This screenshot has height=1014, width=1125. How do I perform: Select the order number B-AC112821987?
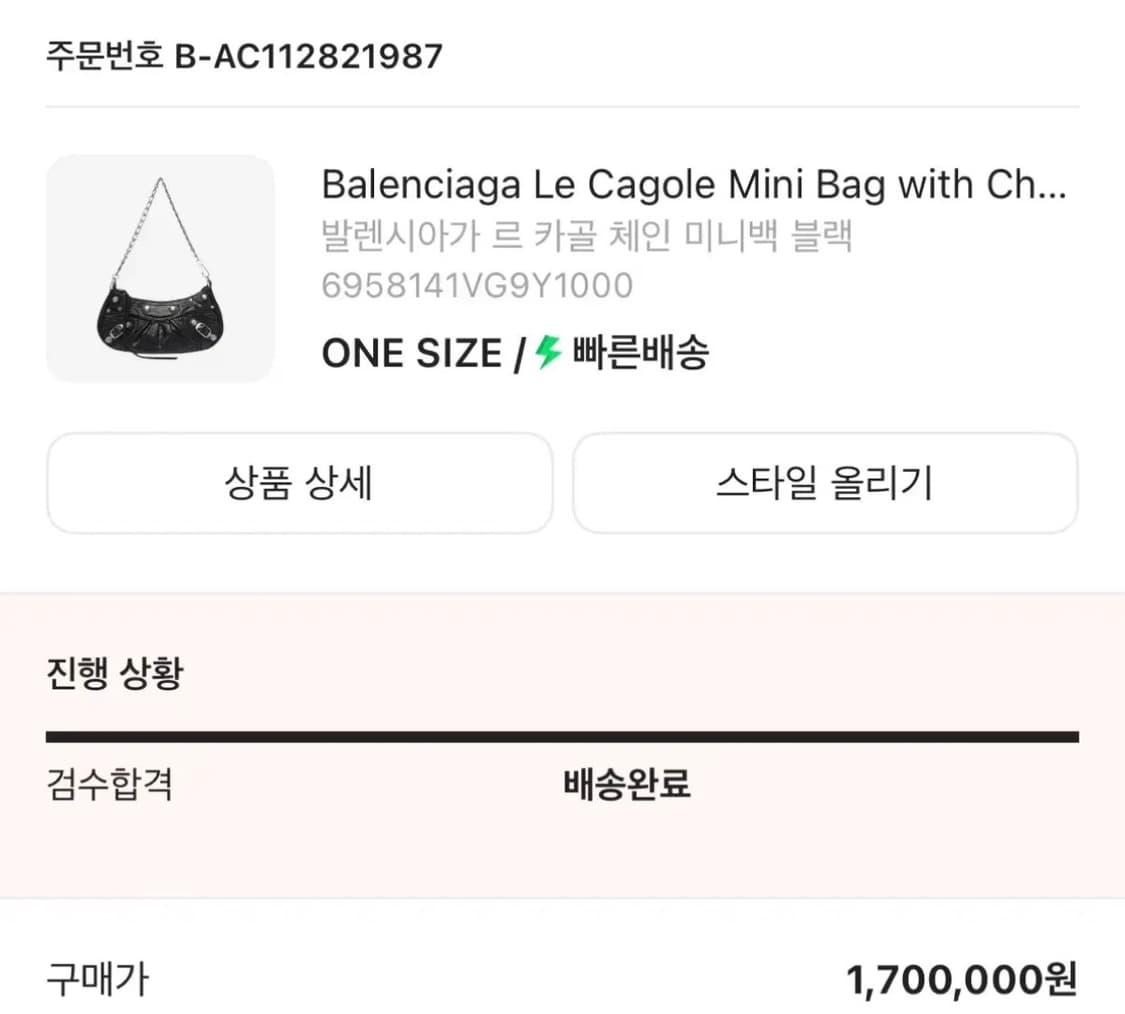click(x=310, y=57)
